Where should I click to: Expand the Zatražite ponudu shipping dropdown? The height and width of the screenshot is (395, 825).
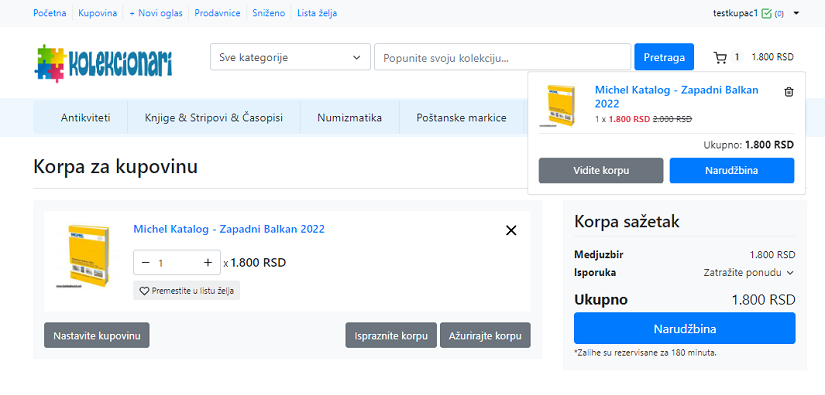748,272
